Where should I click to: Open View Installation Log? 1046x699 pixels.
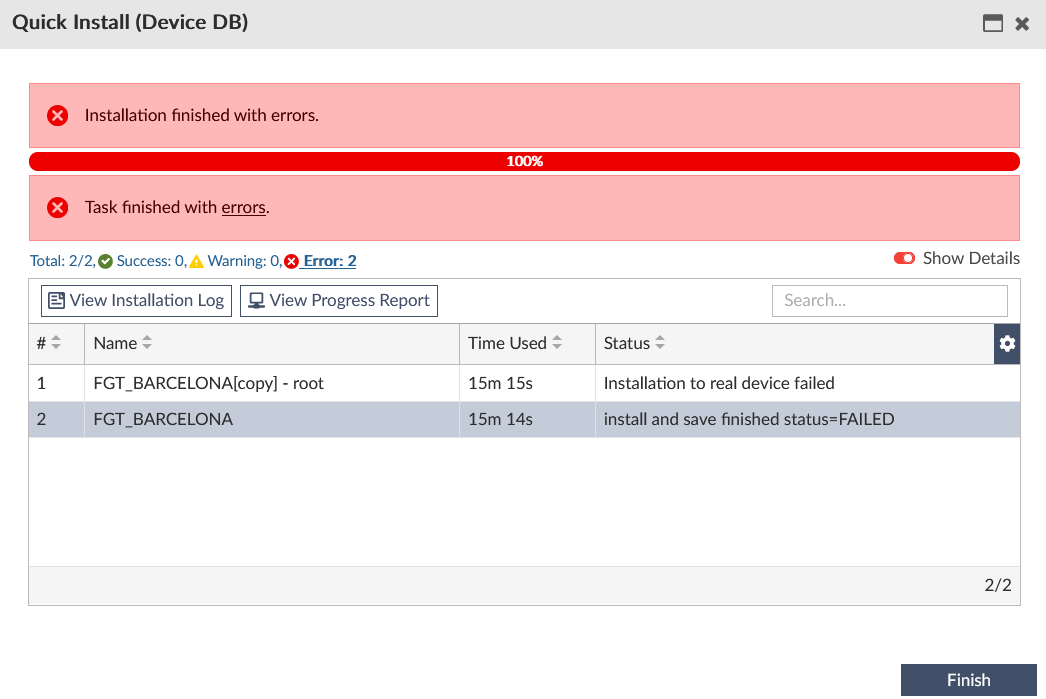point(136,301)
